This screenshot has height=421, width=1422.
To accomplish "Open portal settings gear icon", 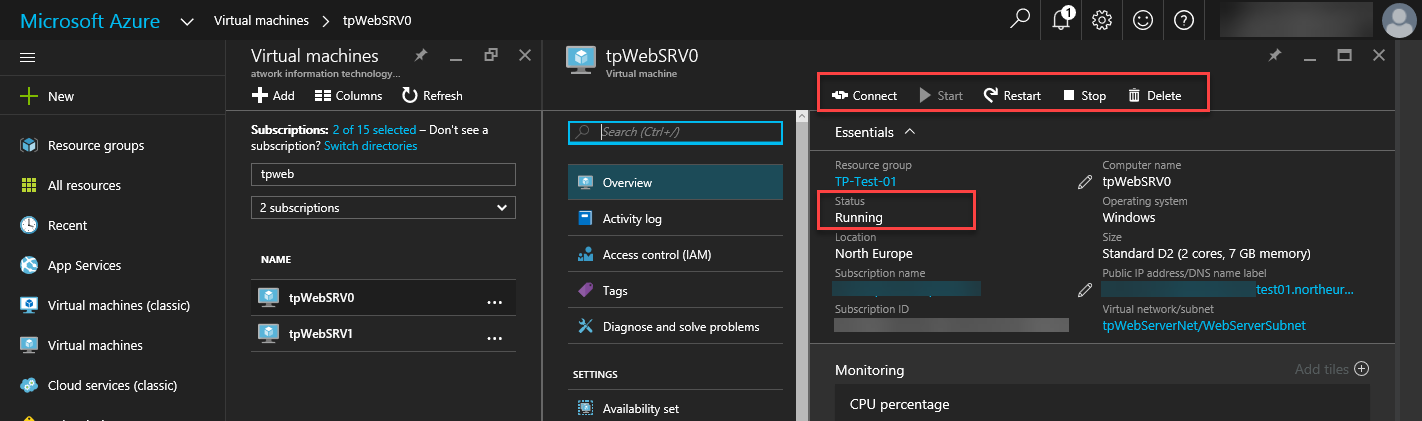I will (x=1102, y=20).
